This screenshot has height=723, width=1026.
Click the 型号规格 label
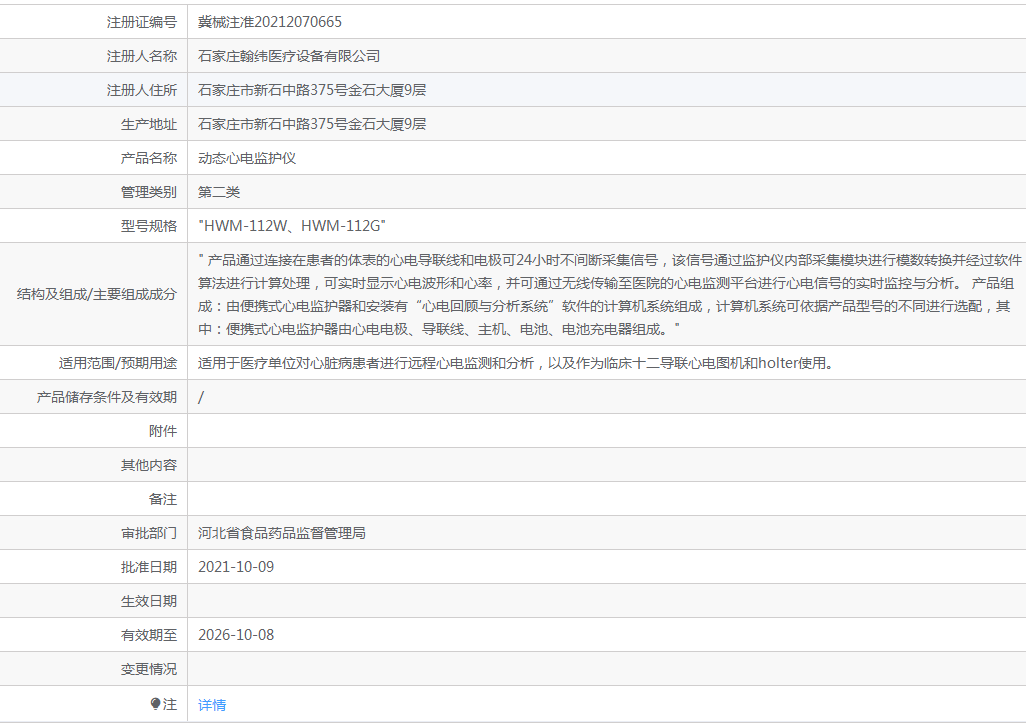click(149, 226)
